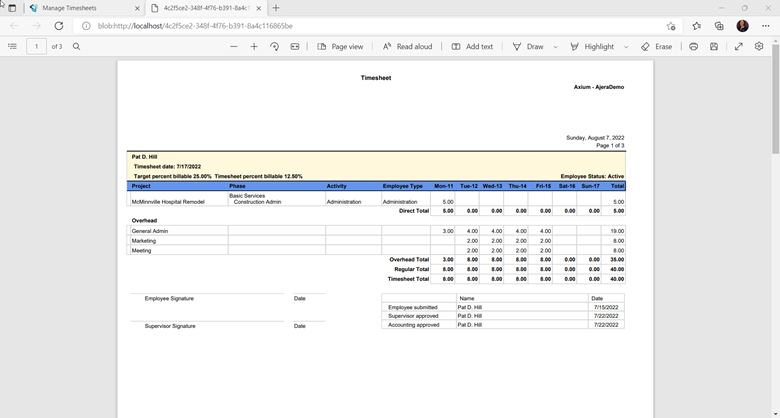Switch to the Manage Timesheets tab
The image size is (780, 418).
click(70, 8)
